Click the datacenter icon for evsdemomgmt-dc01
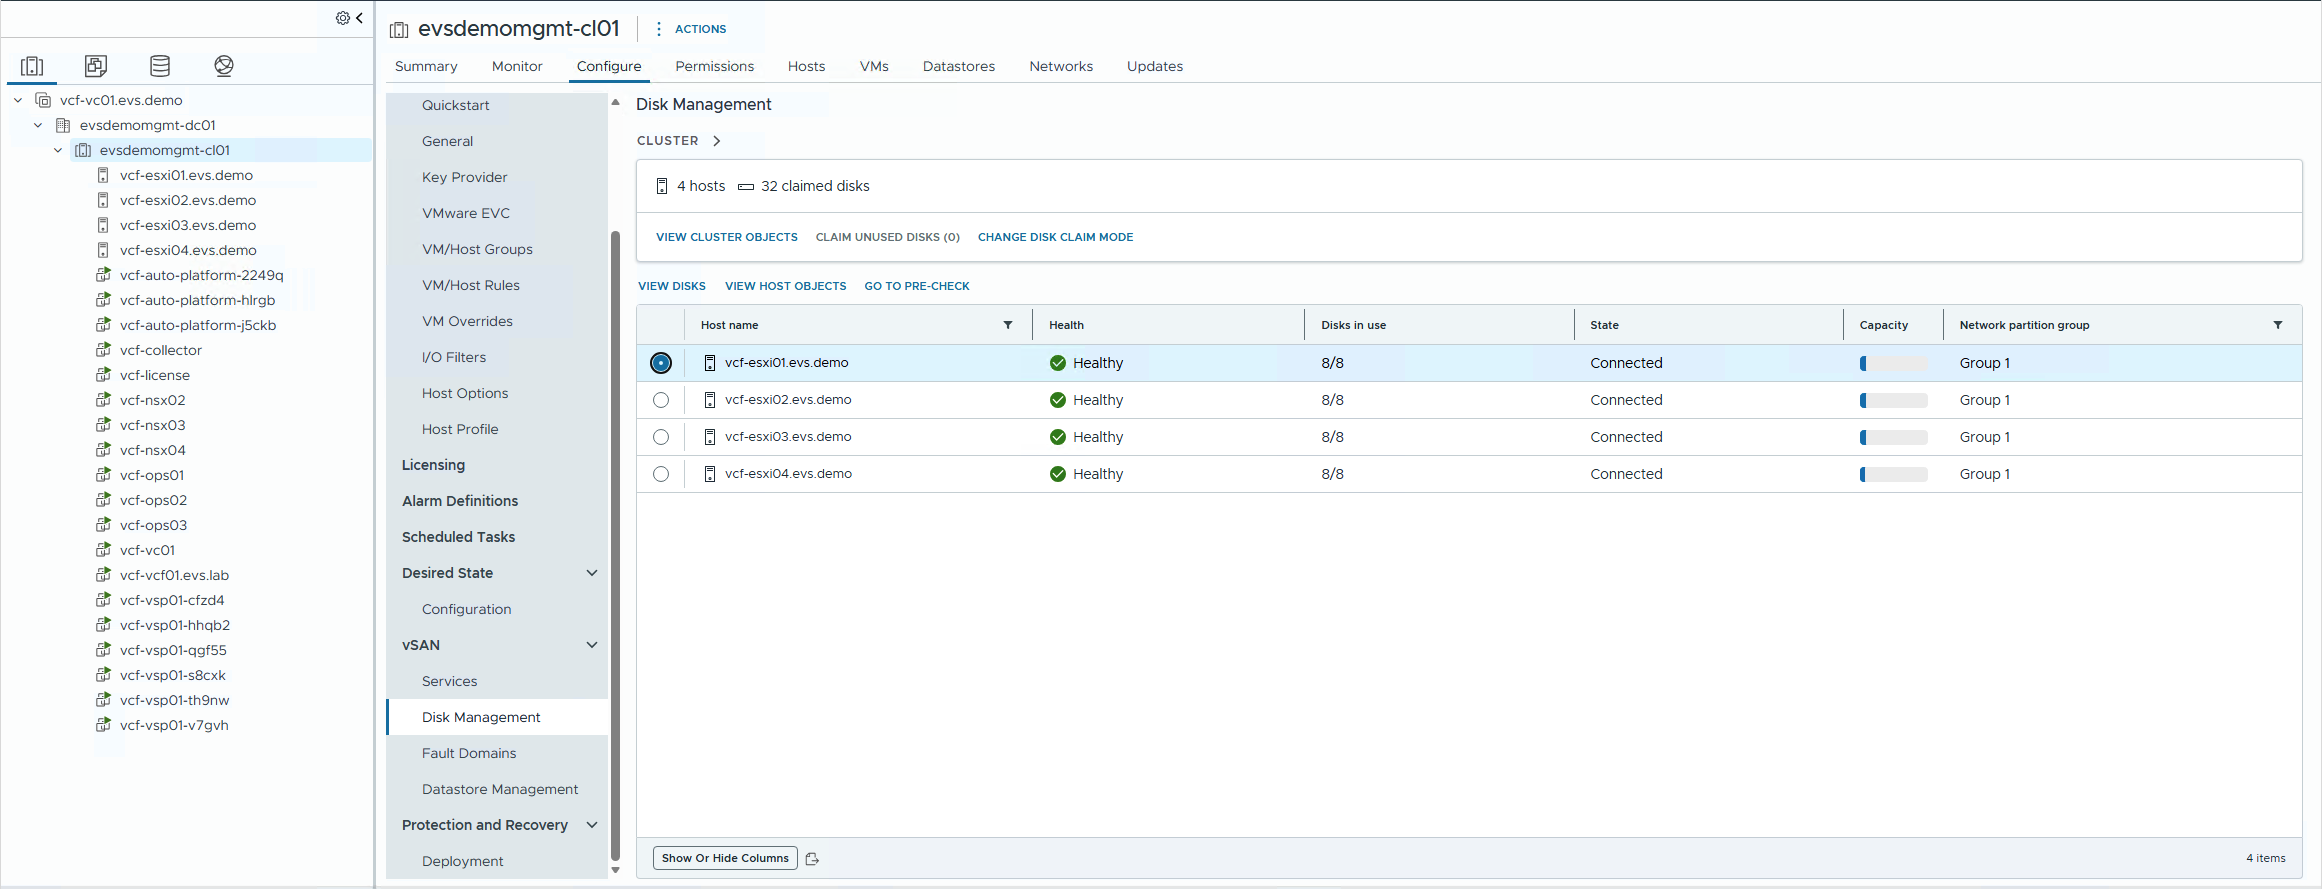2323x889 pixels. click(x=63, y=125)
